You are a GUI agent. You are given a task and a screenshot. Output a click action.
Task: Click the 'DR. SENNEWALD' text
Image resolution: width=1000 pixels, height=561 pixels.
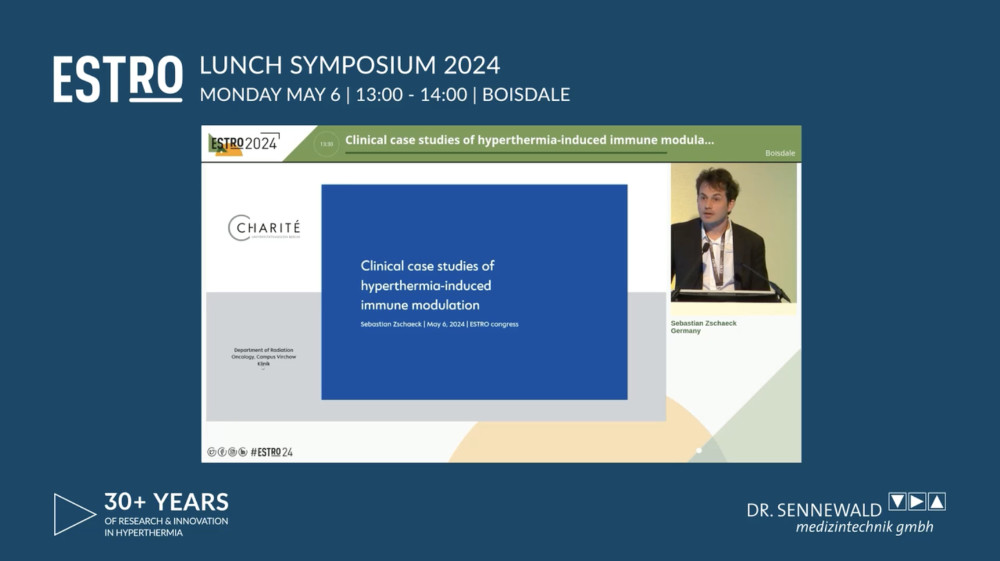(x=814, y=510)
